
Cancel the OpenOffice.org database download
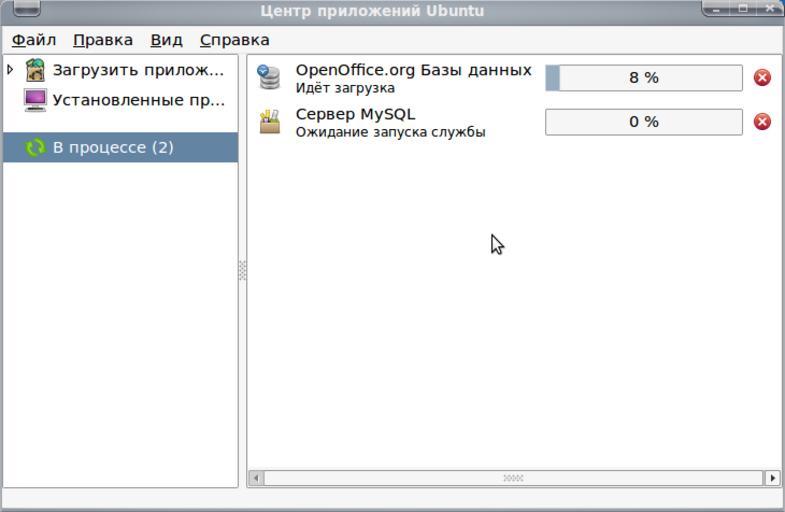pos(762,78)
